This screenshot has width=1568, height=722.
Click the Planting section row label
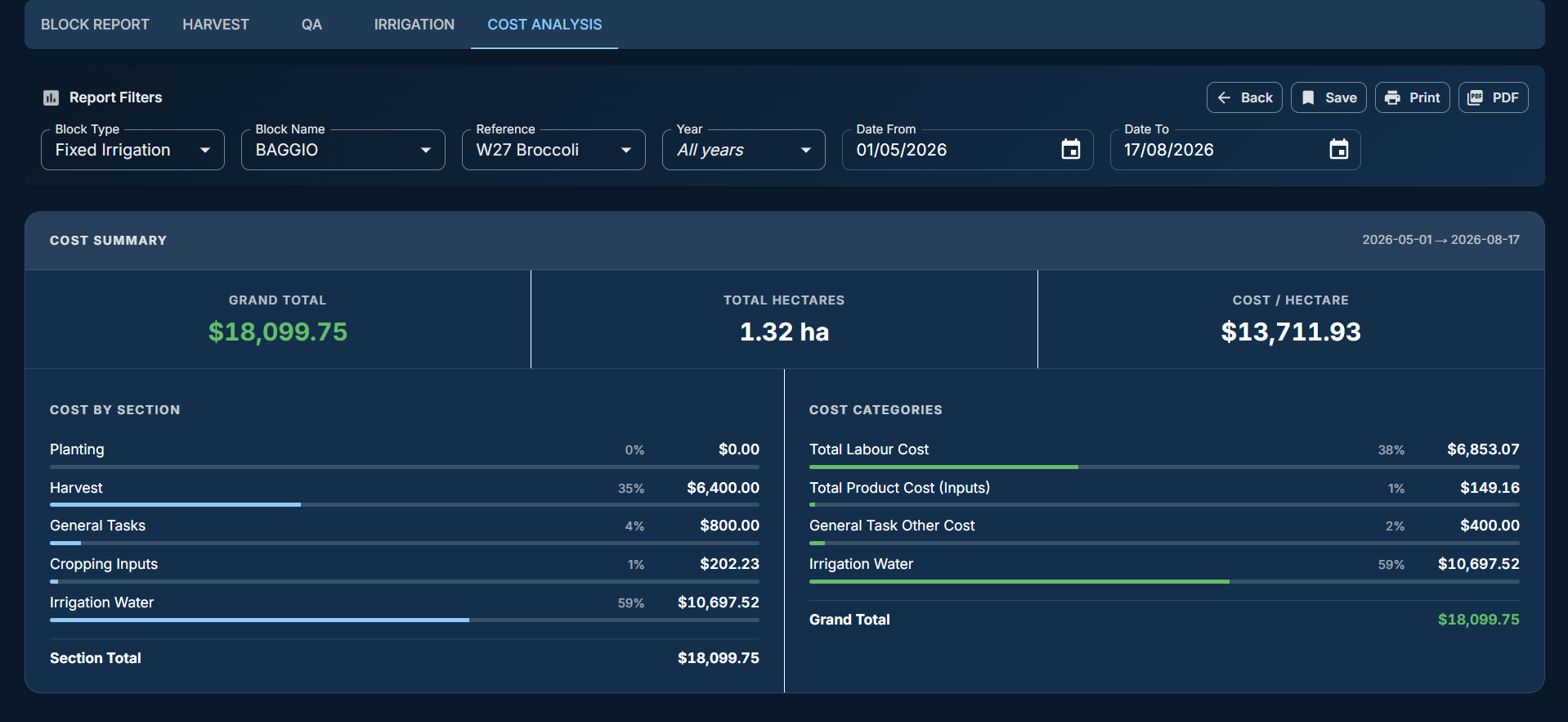coord(77,450)
